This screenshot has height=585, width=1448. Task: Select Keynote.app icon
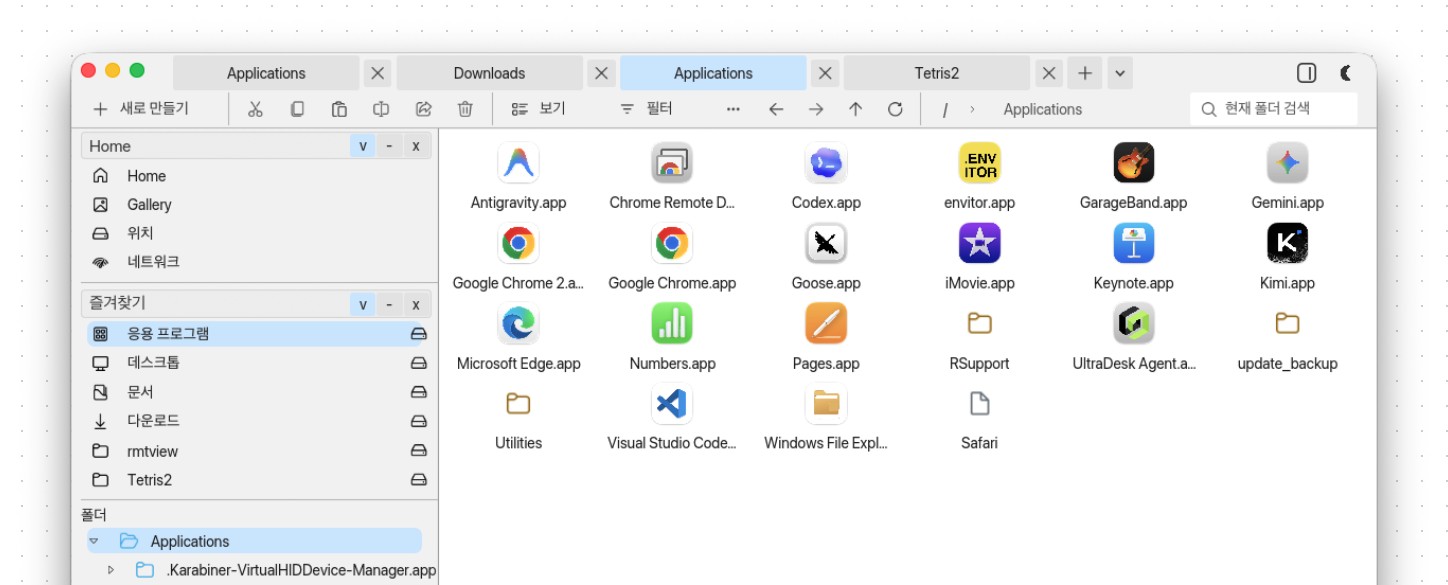pos(1133,243)
